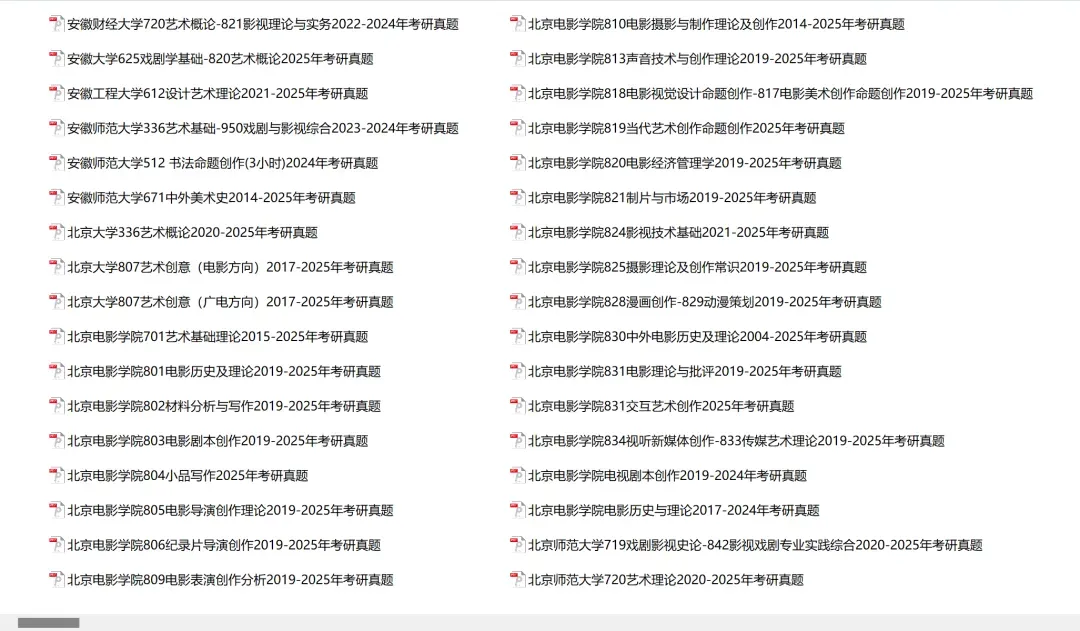Image resolution: width=1080 pixels, height=631 pixels.
Task: Select file name 北京电影学院809电影表演创作分析2019-2025年考研真题
Action: click(230, 579)
